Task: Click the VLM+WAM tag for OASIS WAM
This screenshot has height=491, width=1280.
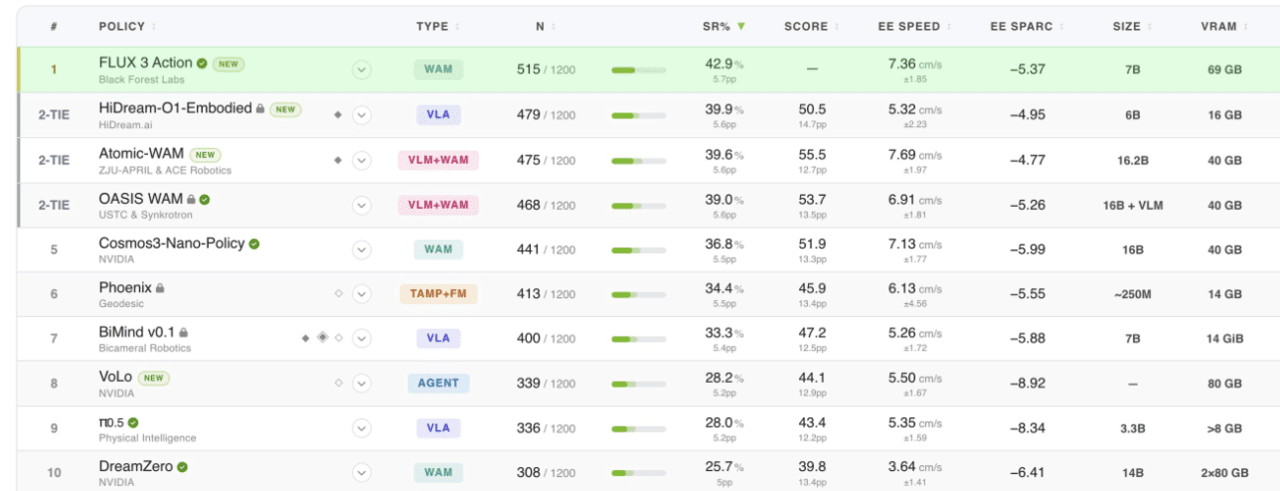Action: 438,205
